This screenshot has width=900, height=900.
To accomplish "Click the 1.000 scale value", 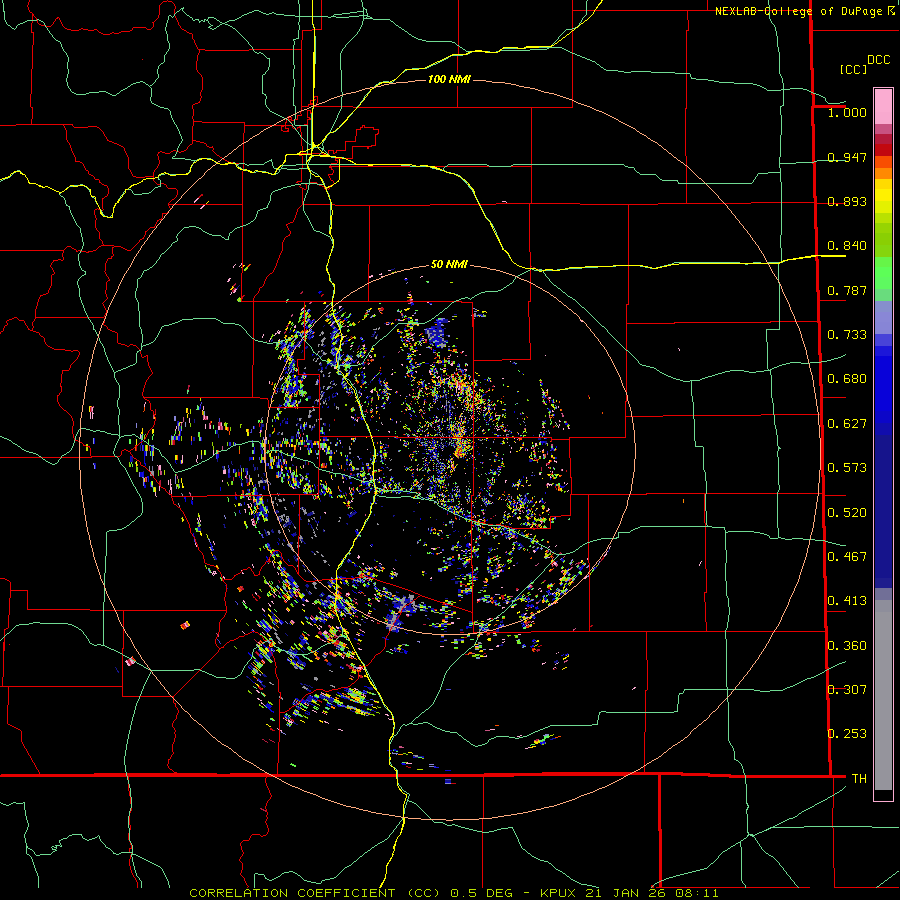I will click(847, 112).
